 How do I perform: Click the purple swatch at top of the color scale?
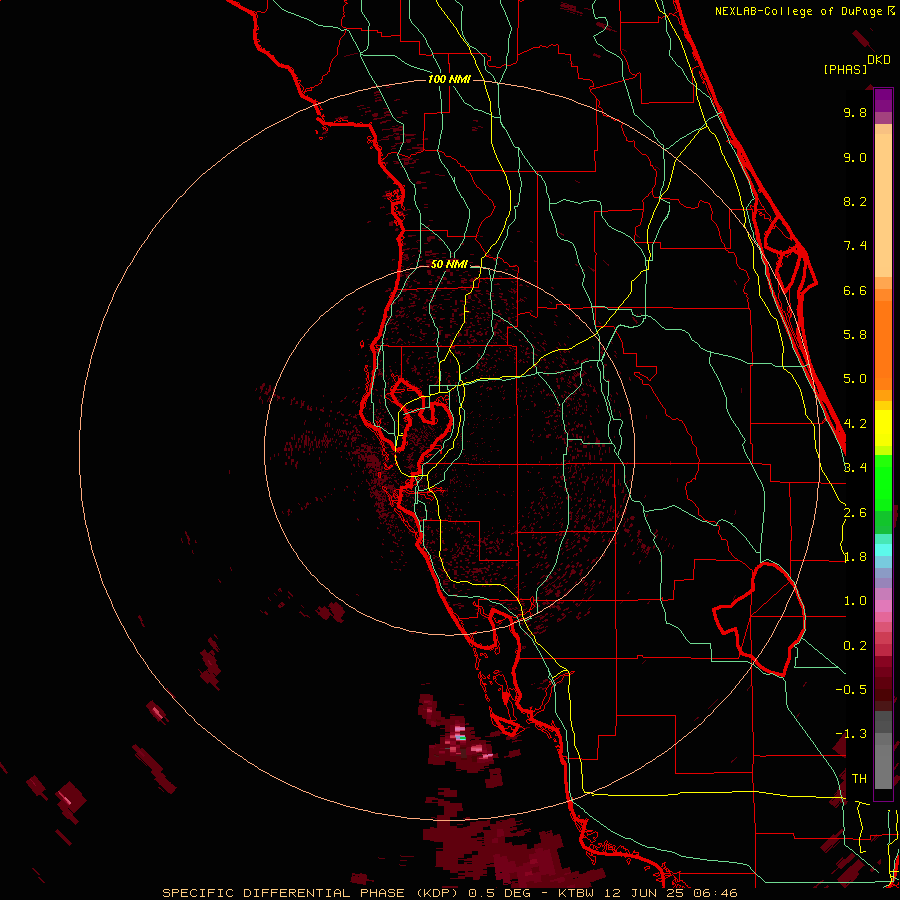pyautogui.click(x=883, y=100)
